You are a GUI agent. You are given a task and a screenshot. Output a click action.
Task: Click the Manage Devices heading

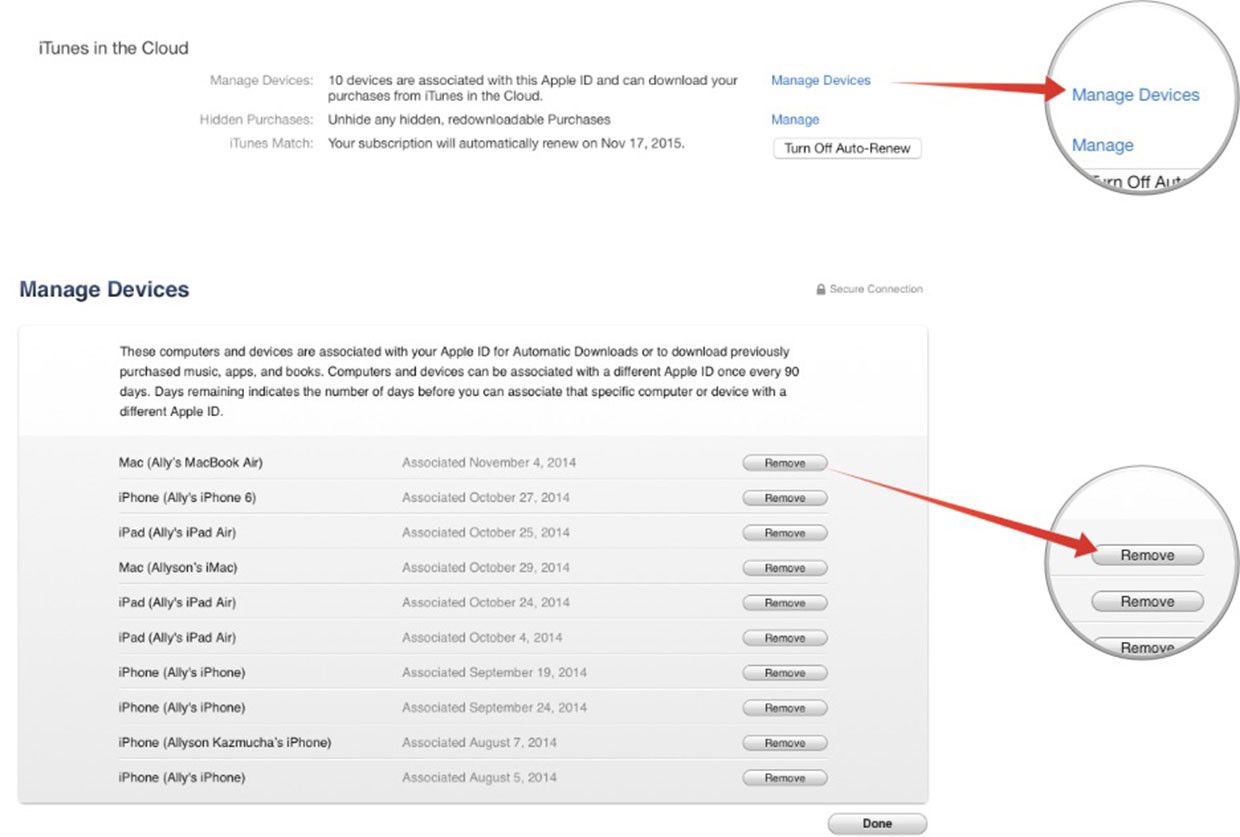104,289
